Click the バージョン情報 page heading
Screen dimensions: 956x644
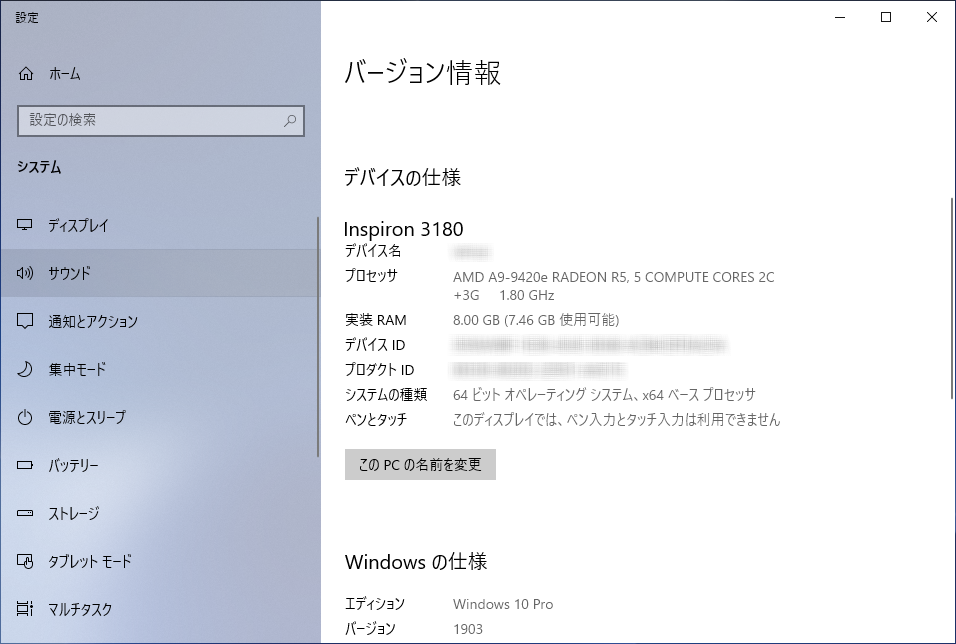(x=423, y=73)
